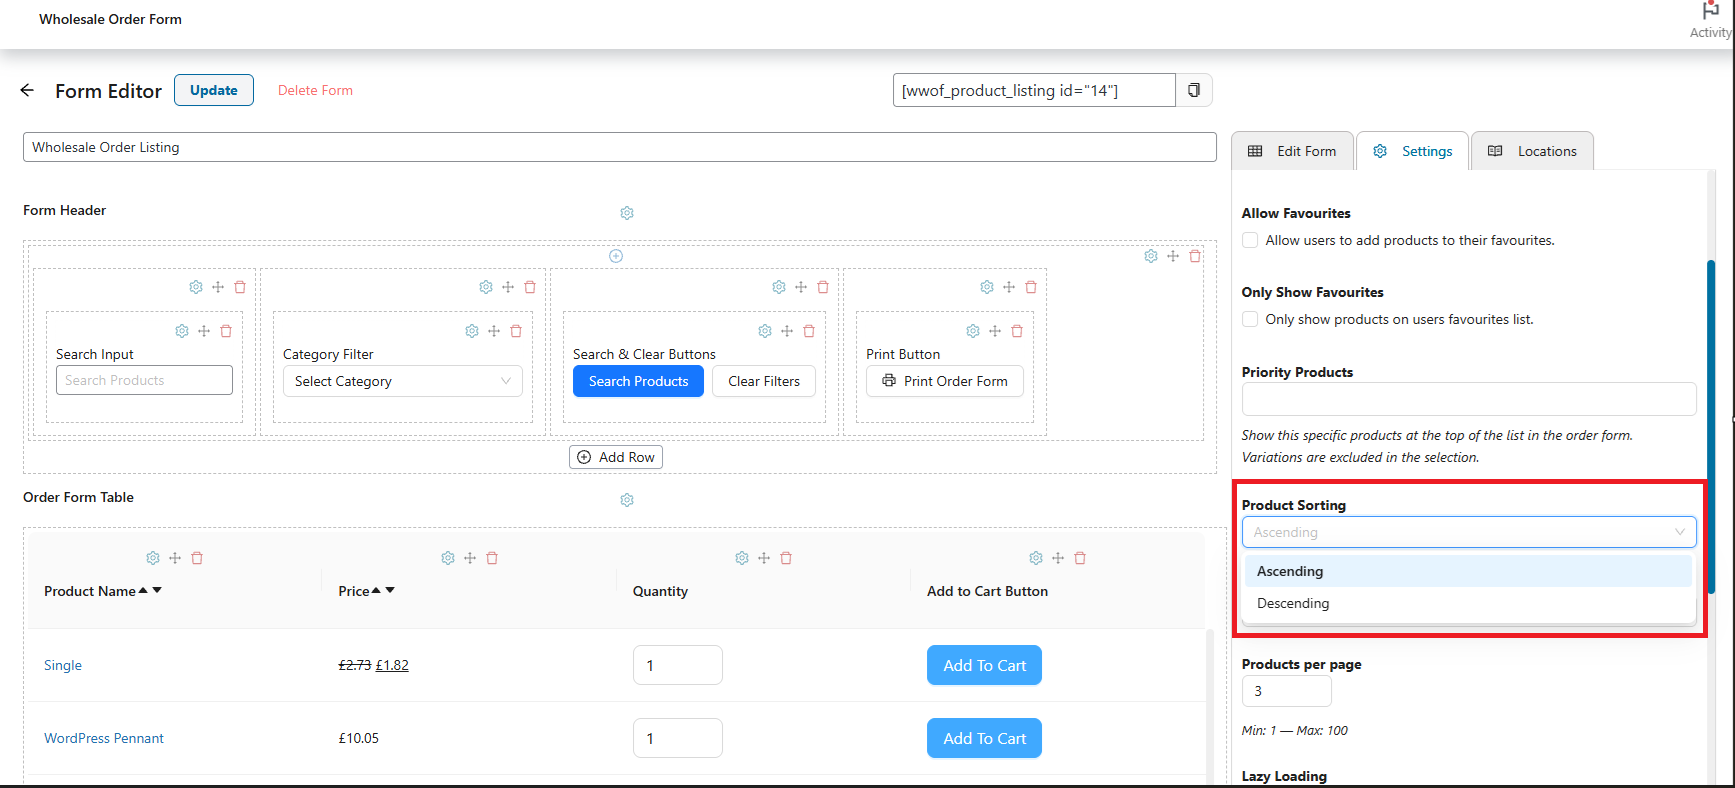Click the Print Order Form button

[945, 381]
